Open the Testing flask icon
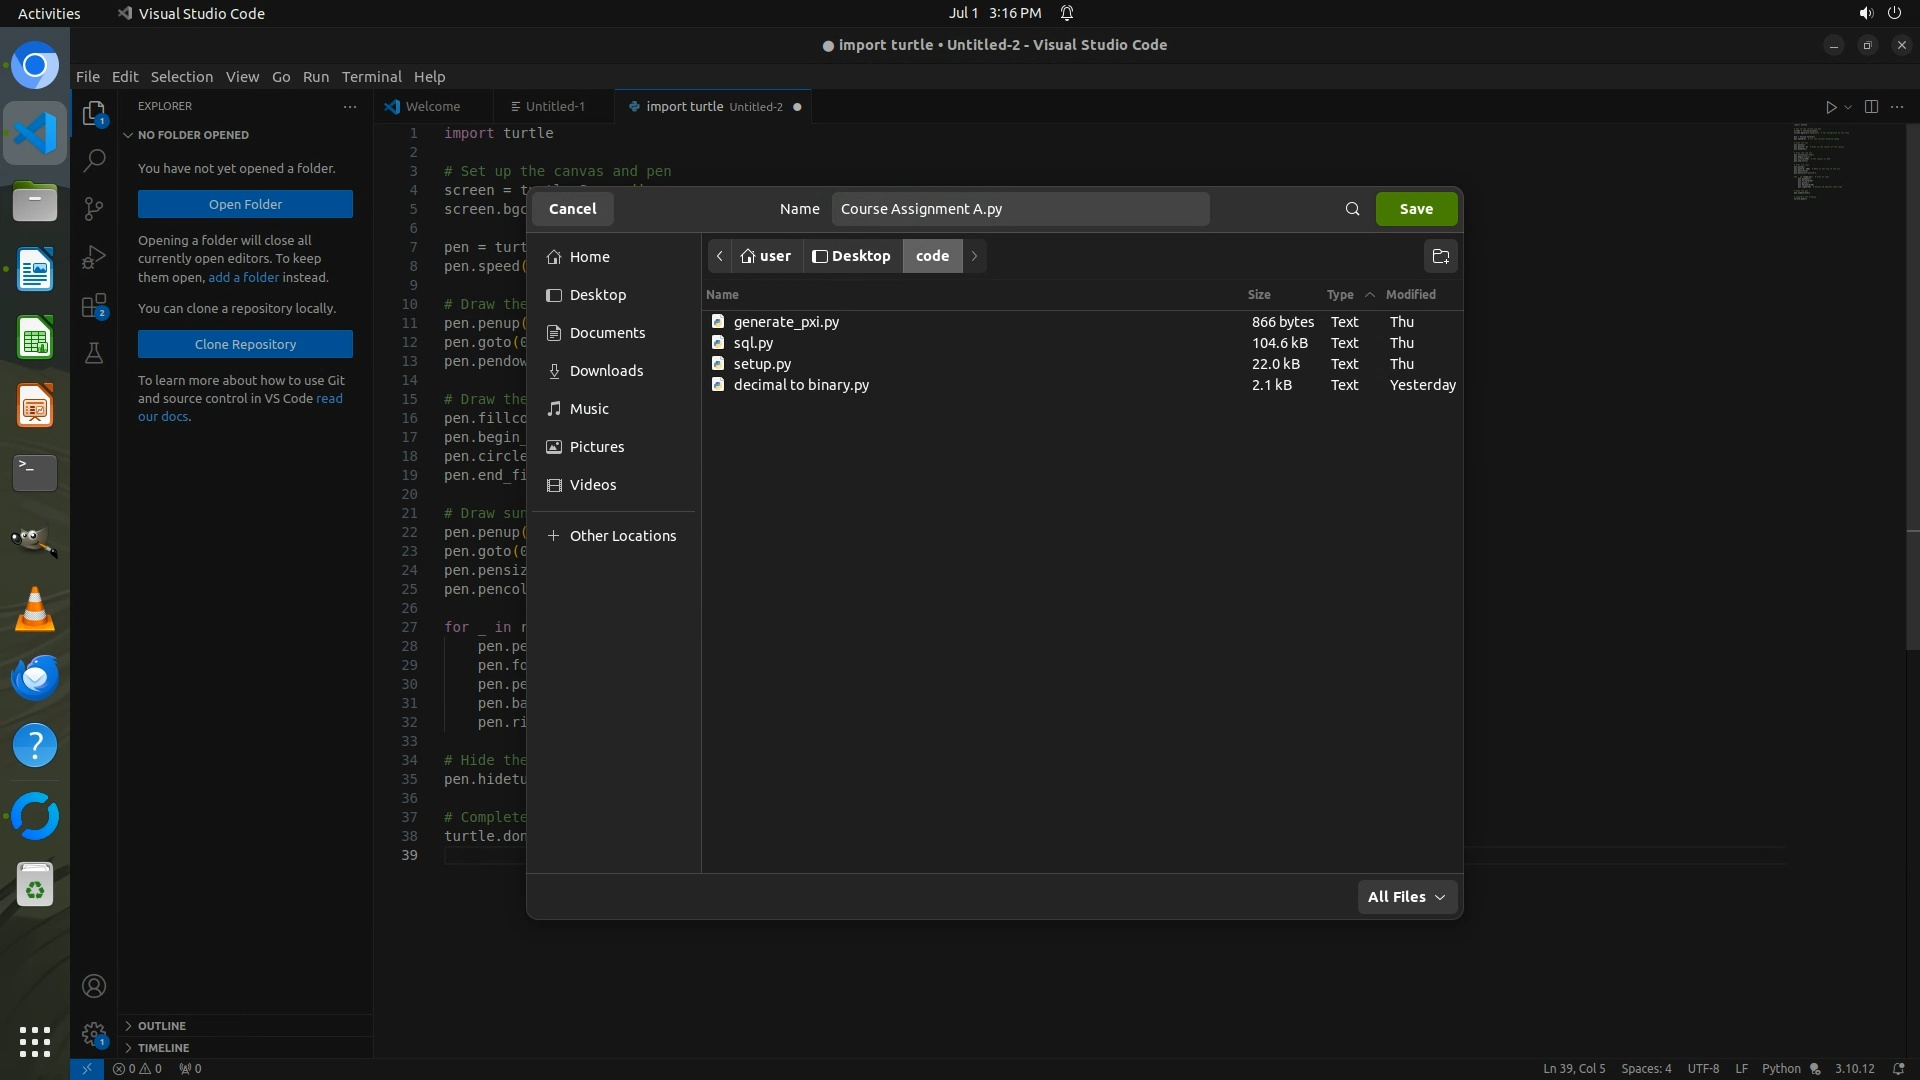Screen dimensions: 1920x1080 pos(94,353)
